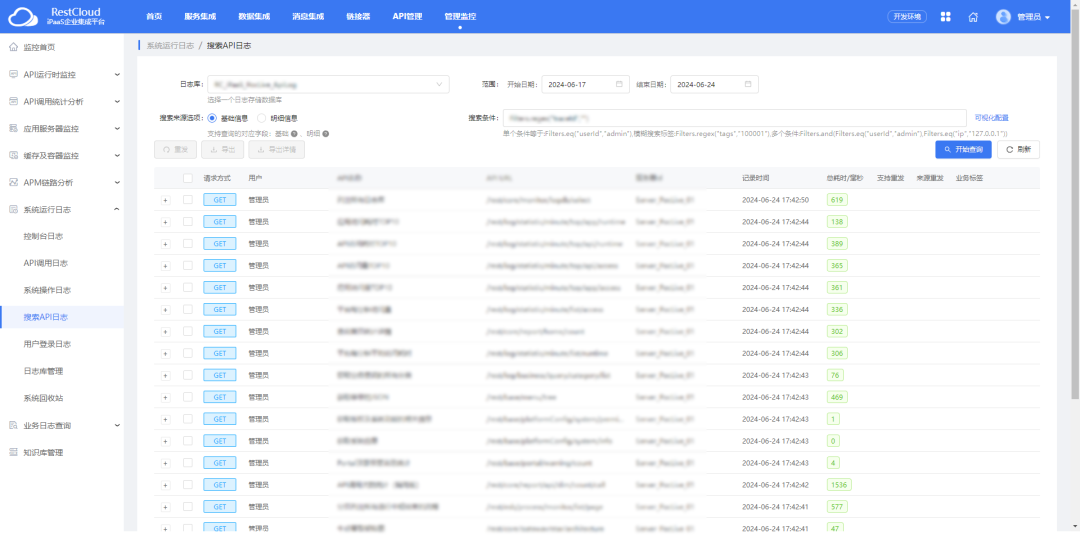The width and height of the screenshot is (1080, 538).
Task: Select the 明细信息 radio option
Action: point(262,118)
